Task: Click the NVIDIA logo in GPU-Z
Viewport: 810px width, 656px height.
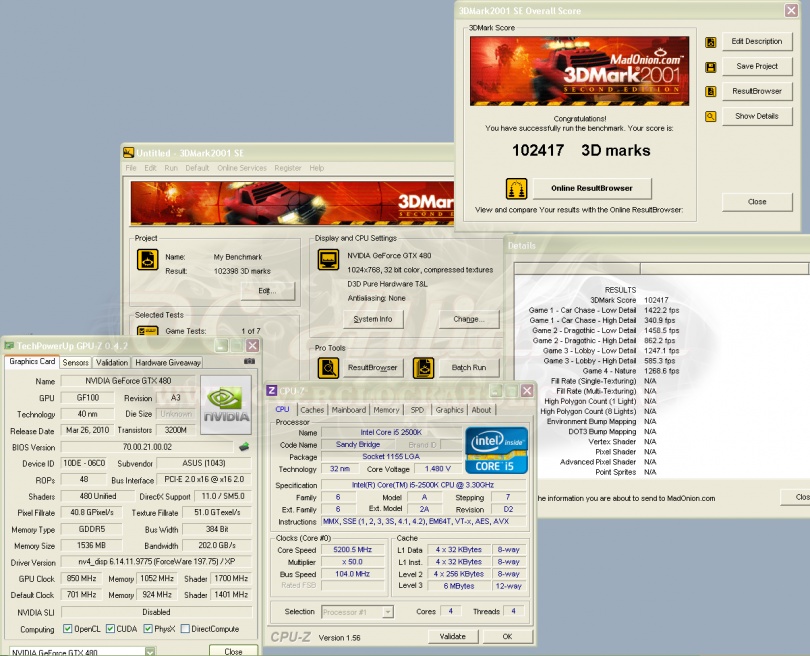Action: [226, 405]
